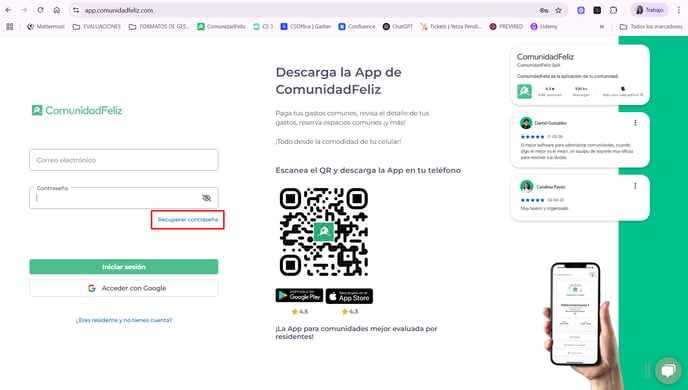
Task: View site information icon in address bar
Action: pos(76,10)
